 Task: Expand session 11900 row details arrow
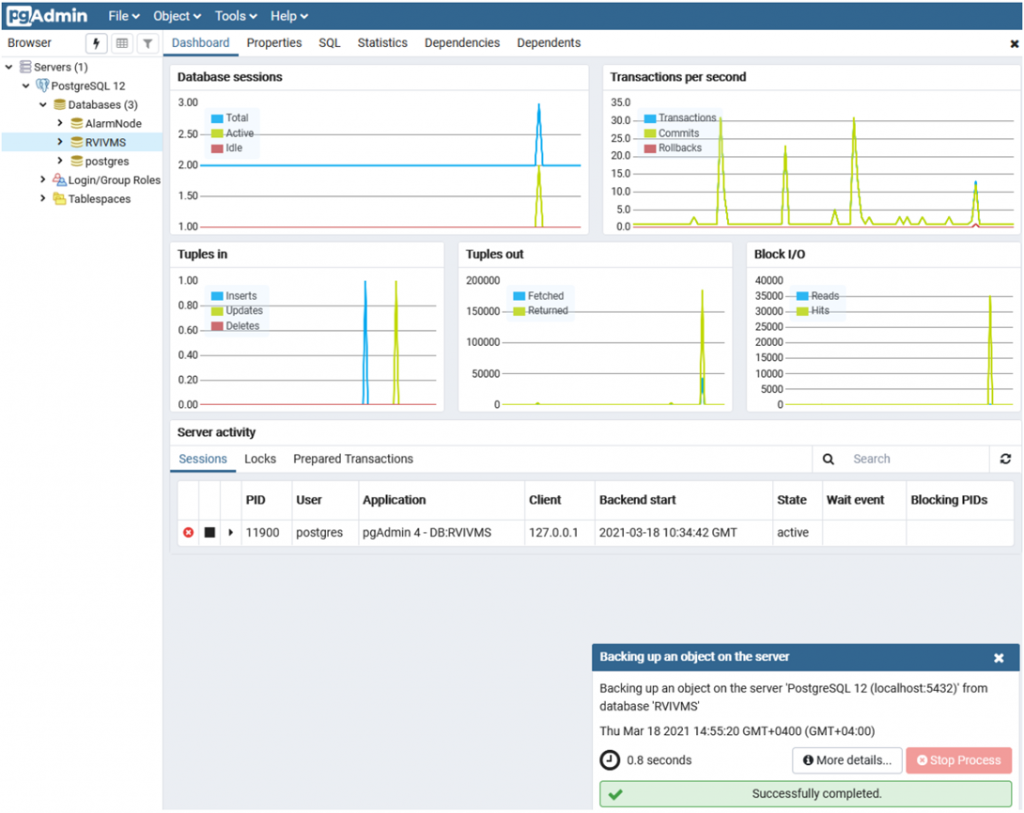(x=231, y=533)
